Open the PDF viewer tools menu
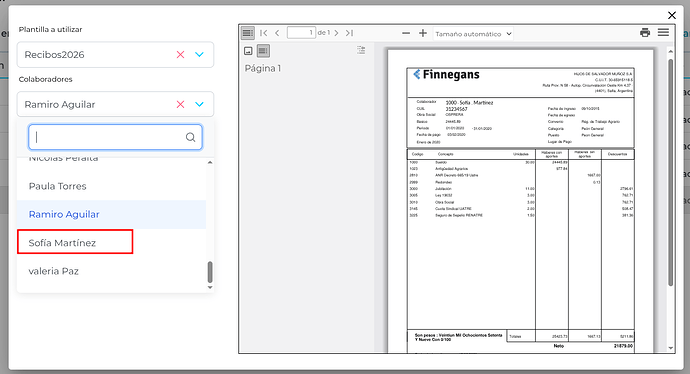690x374 pixels. point(664,33)
